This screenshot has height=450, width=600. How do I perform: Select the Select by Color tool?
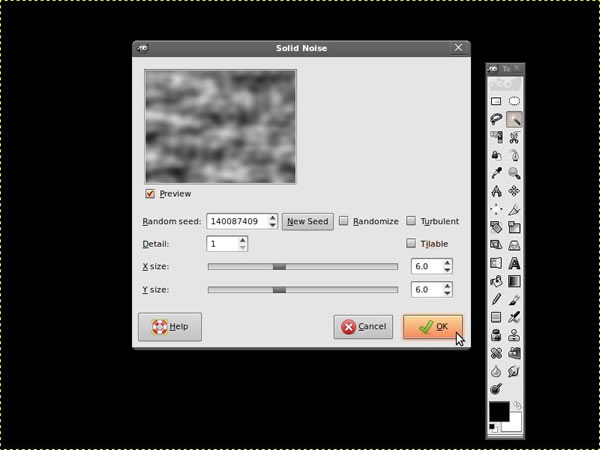(496, 137)
